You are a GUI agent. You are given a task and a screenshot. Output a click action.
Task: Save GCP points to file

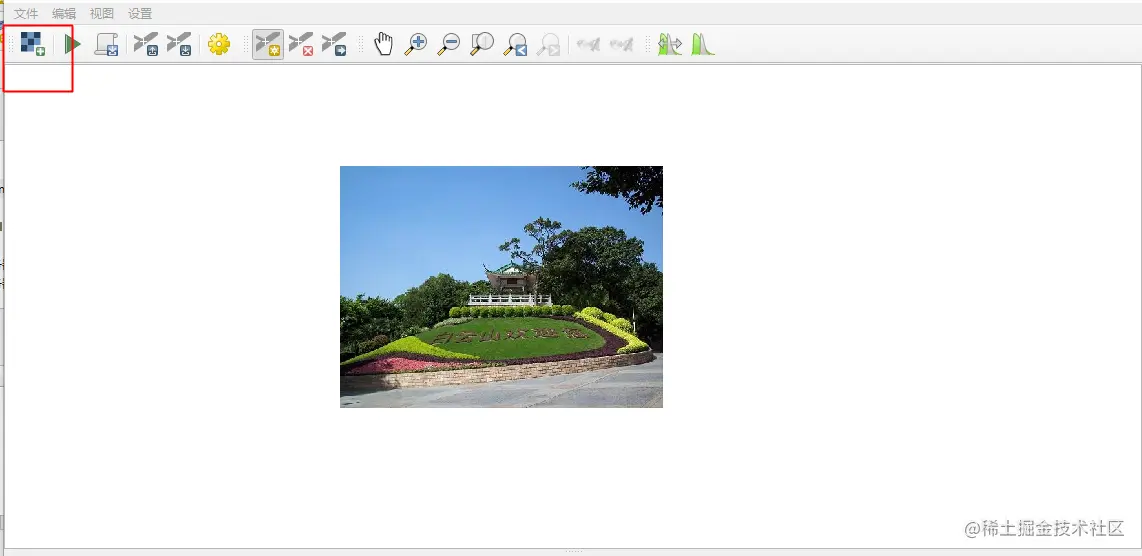pos(179,44)
